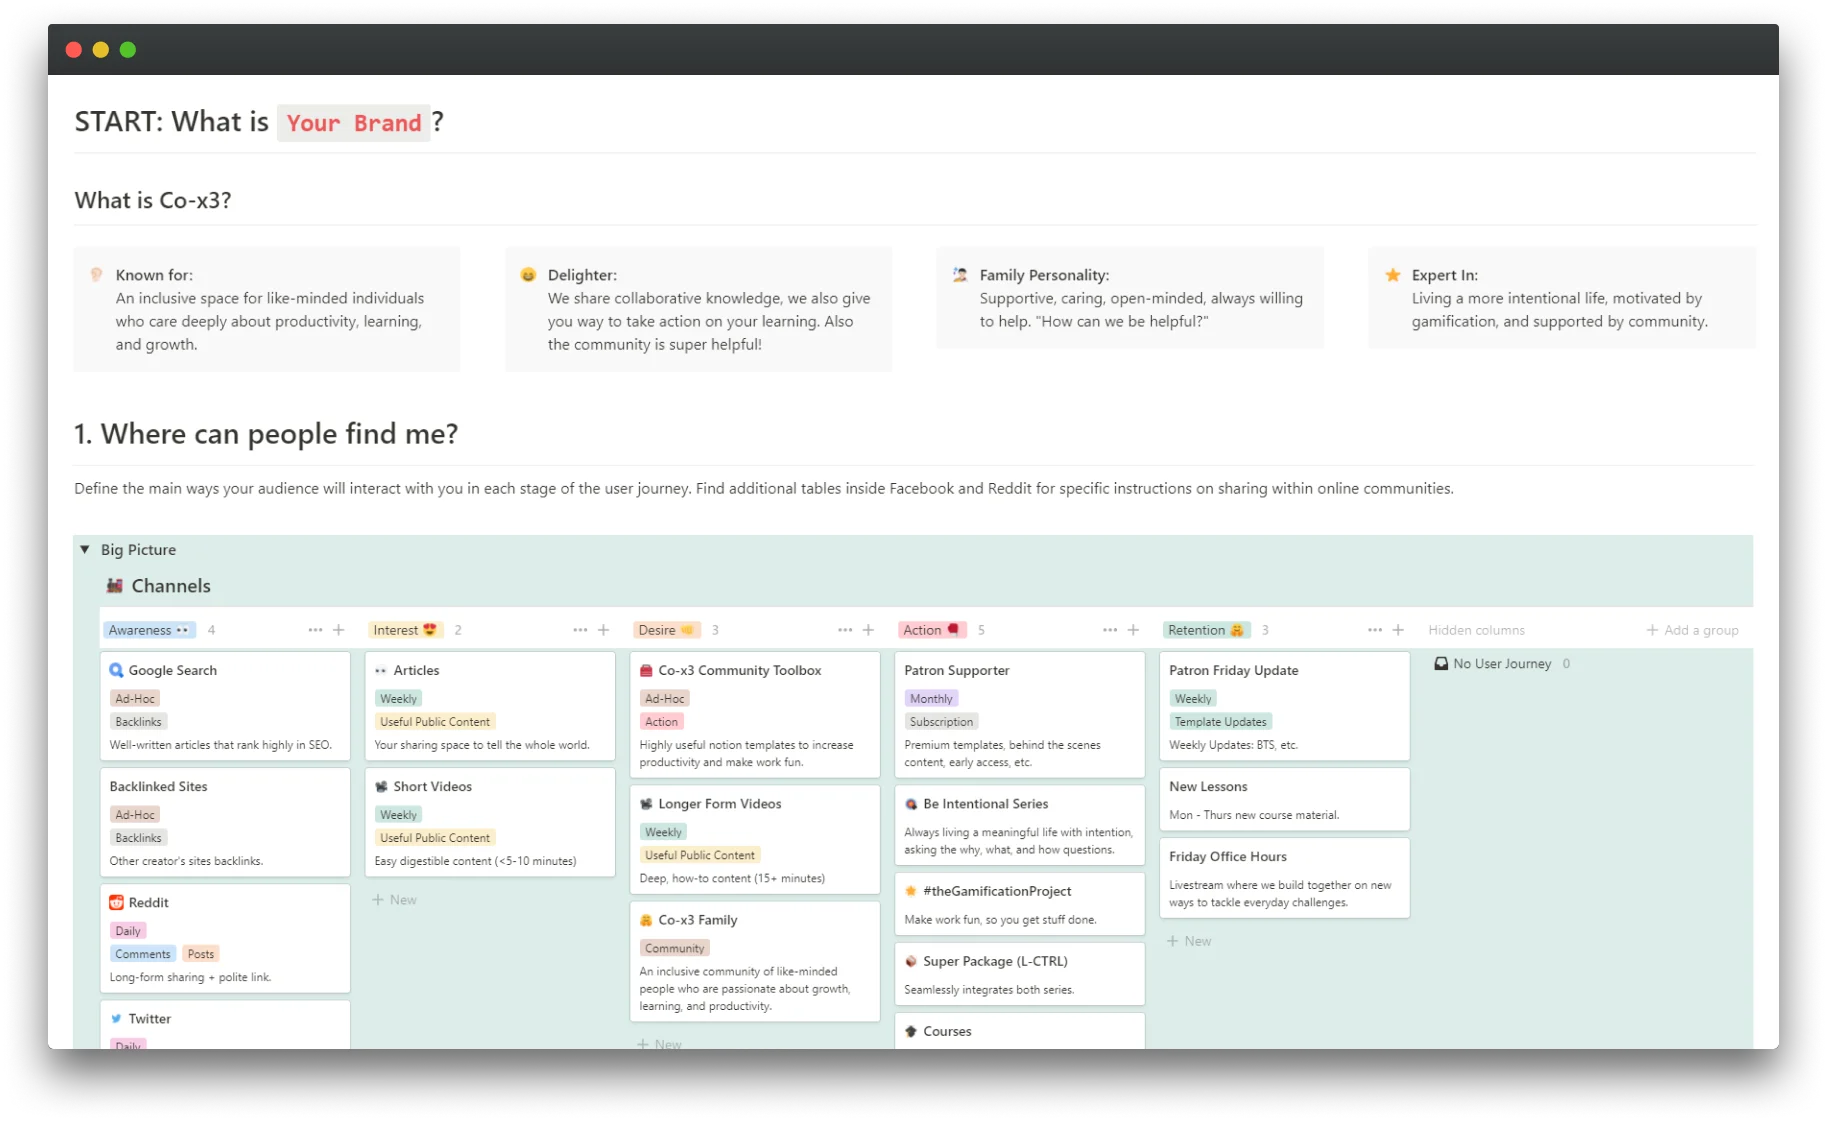This screenshot has height=1121, width=1827.
Task: Click the Channels train icon
Action: pyautogui.click(x=115, y=586)
